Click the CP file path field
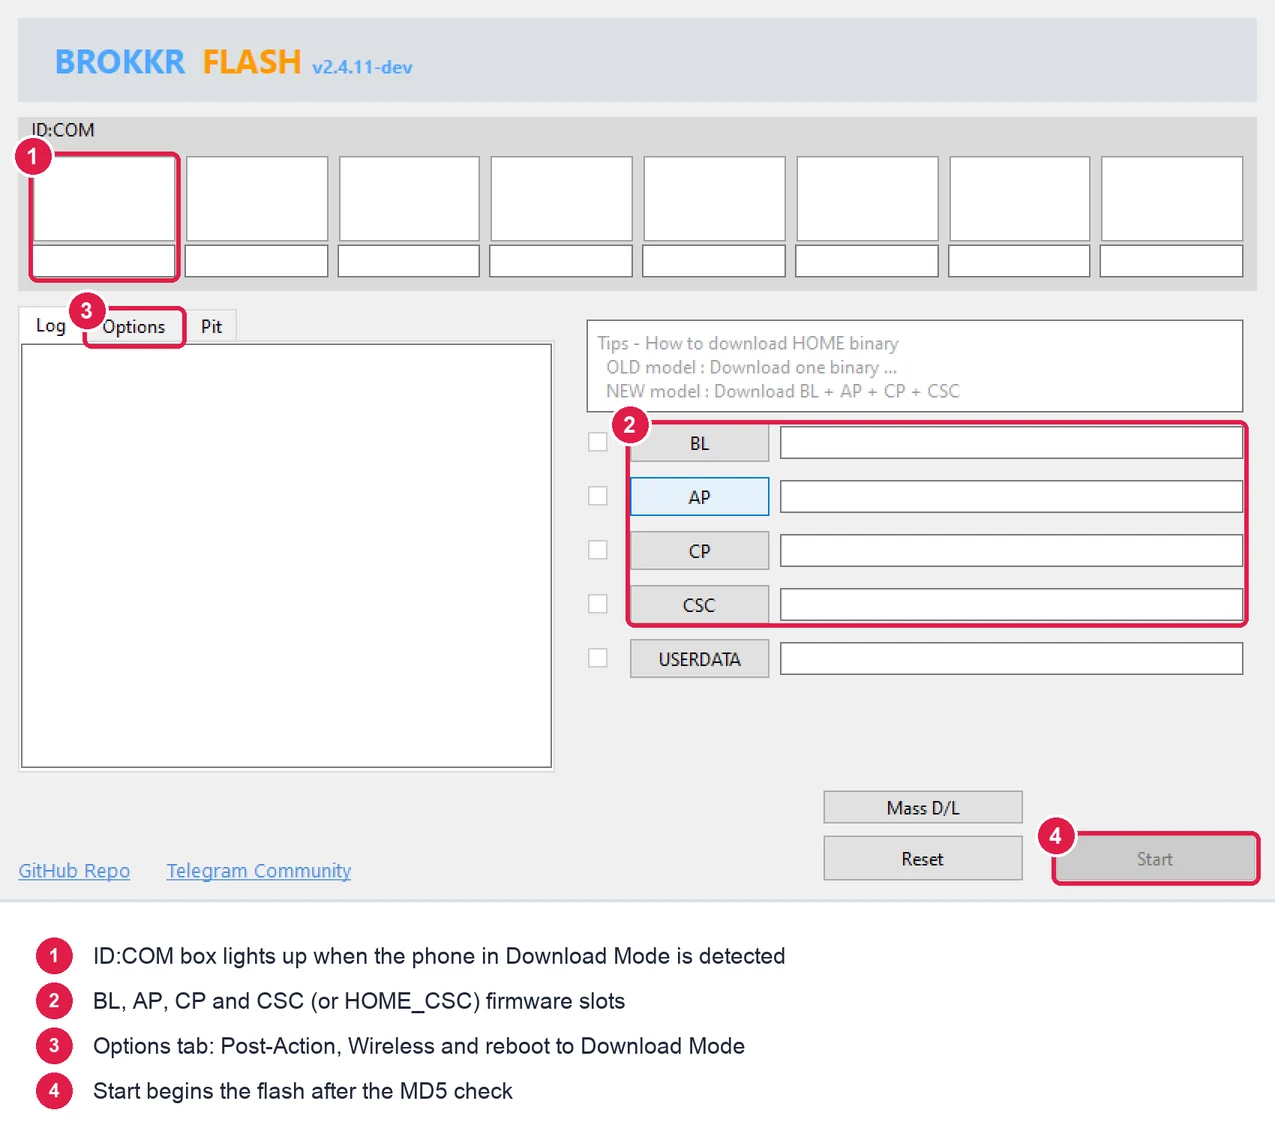 (x=1011, y=551)
